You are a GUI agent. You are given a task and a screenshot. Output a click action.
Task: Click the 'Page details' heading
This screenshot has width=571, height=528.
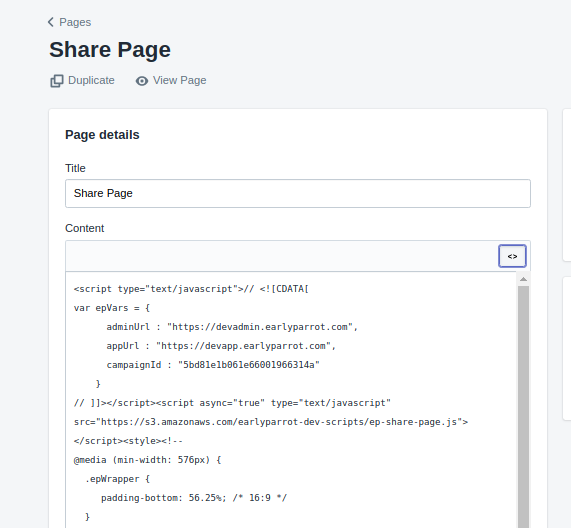coord(102,135)
